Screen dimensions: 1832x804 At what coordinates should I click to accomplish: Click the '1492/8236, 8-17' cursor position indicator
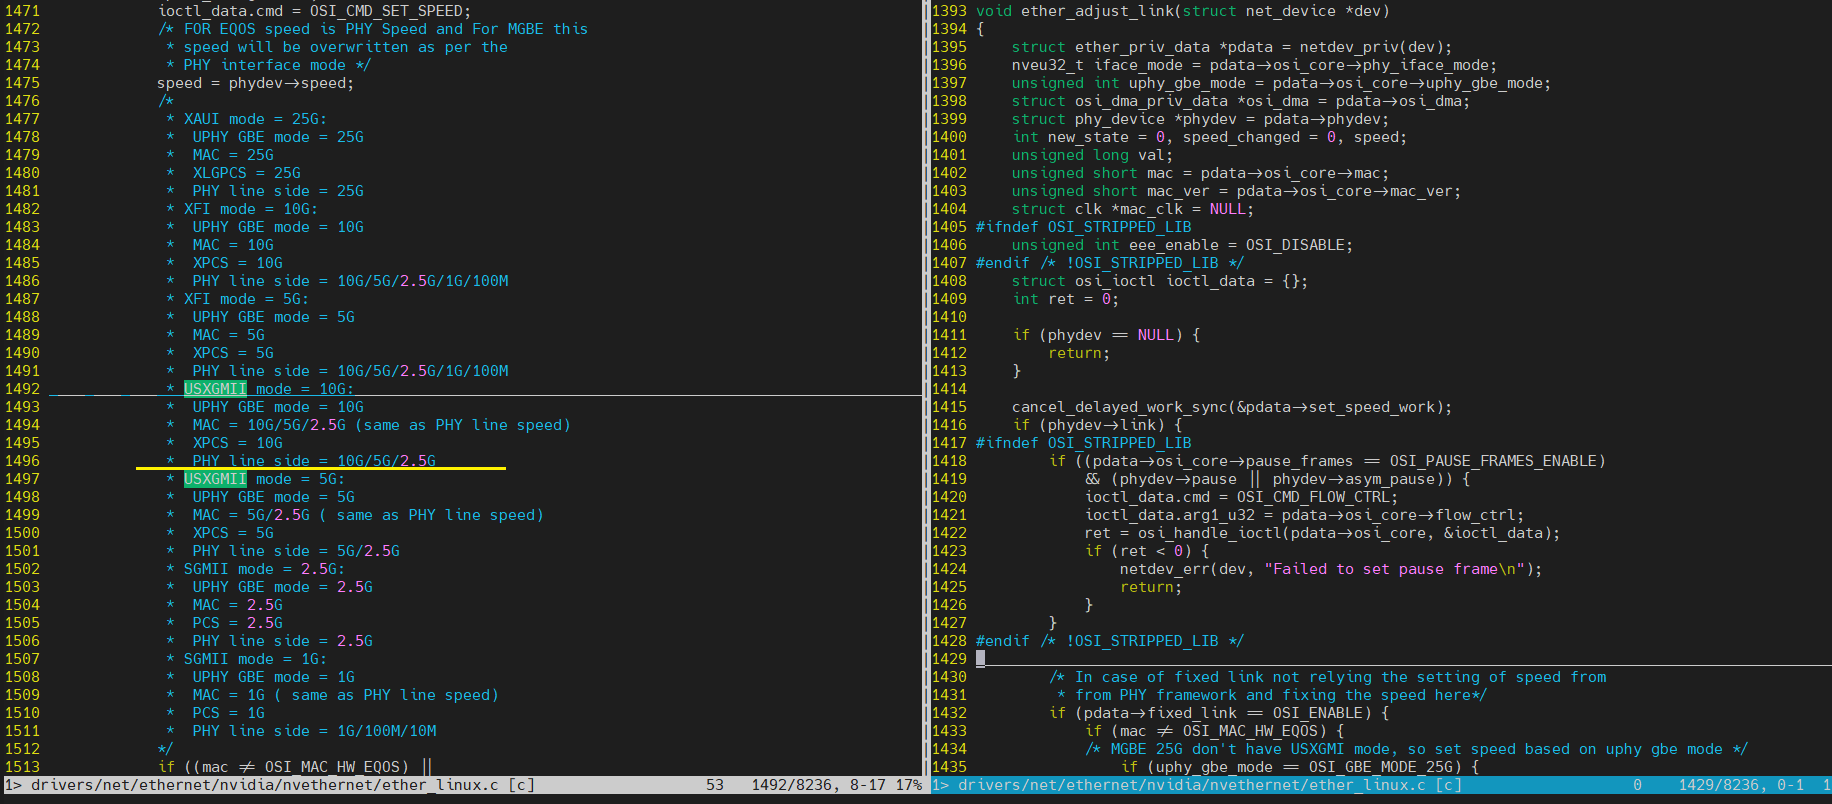pos(819,785)
